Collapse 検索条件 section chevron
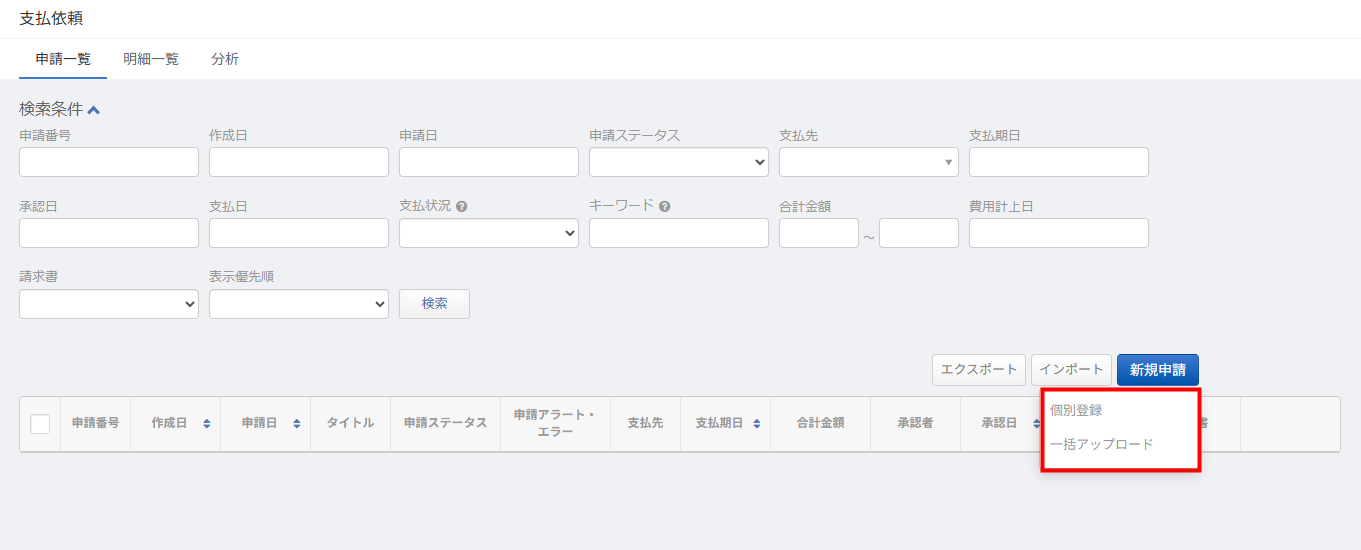 point(94,110)
